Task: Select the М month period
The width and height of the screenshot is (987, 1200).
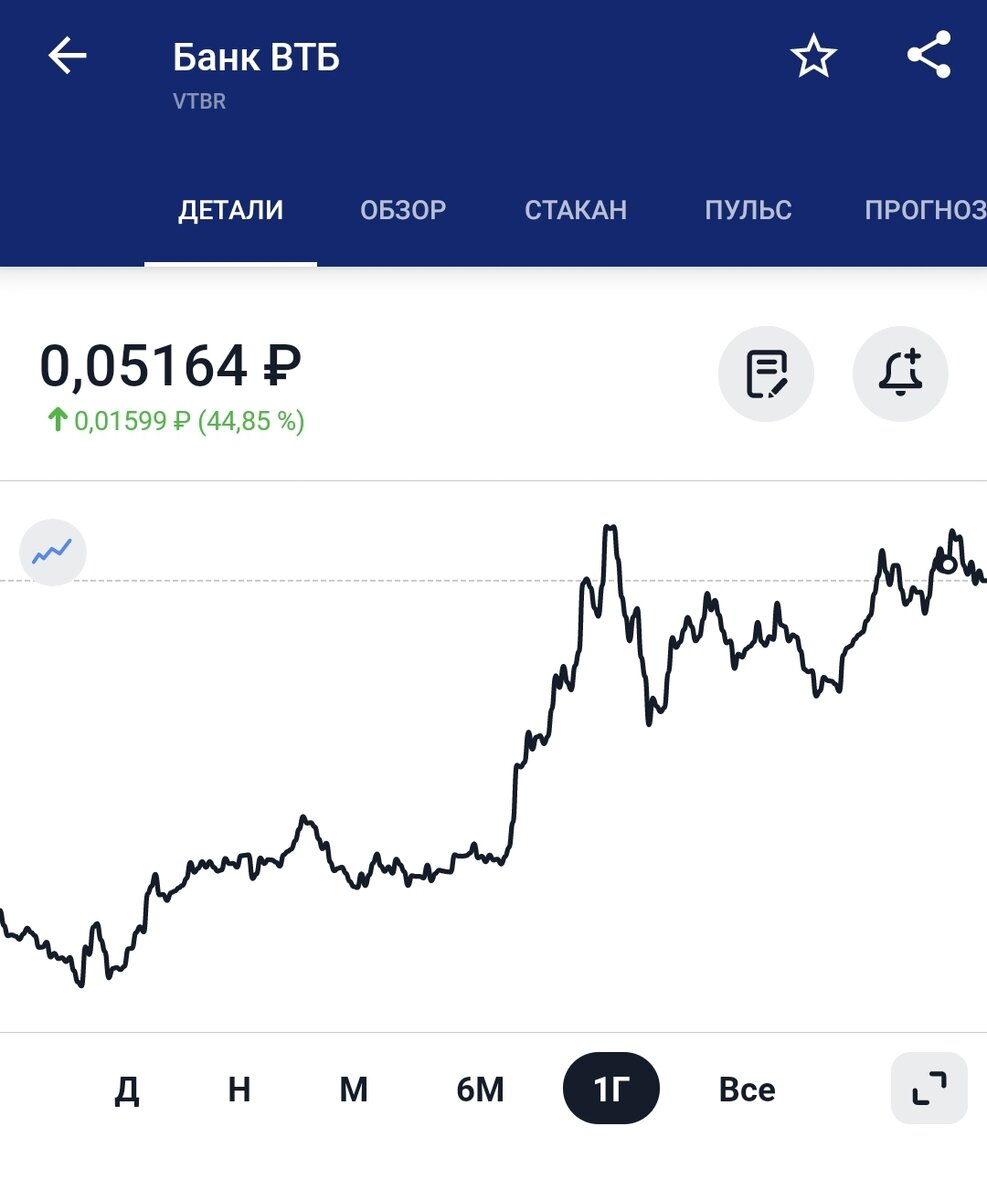Action: 354,1089
